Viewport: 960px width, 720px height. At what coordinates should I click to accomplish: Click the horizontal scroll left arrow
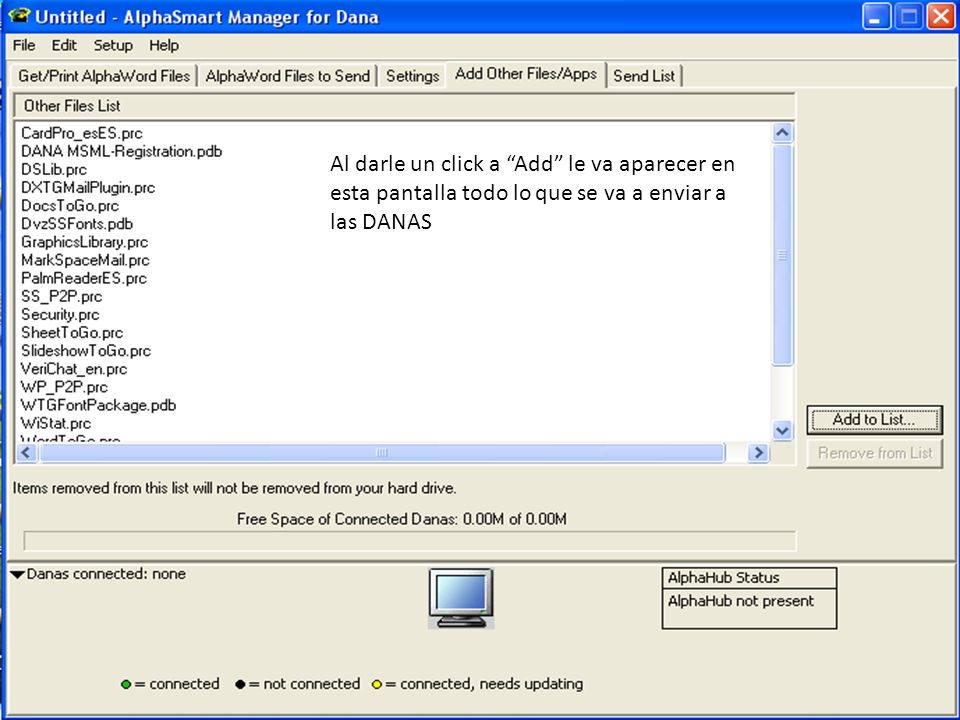tap(26, 453)
